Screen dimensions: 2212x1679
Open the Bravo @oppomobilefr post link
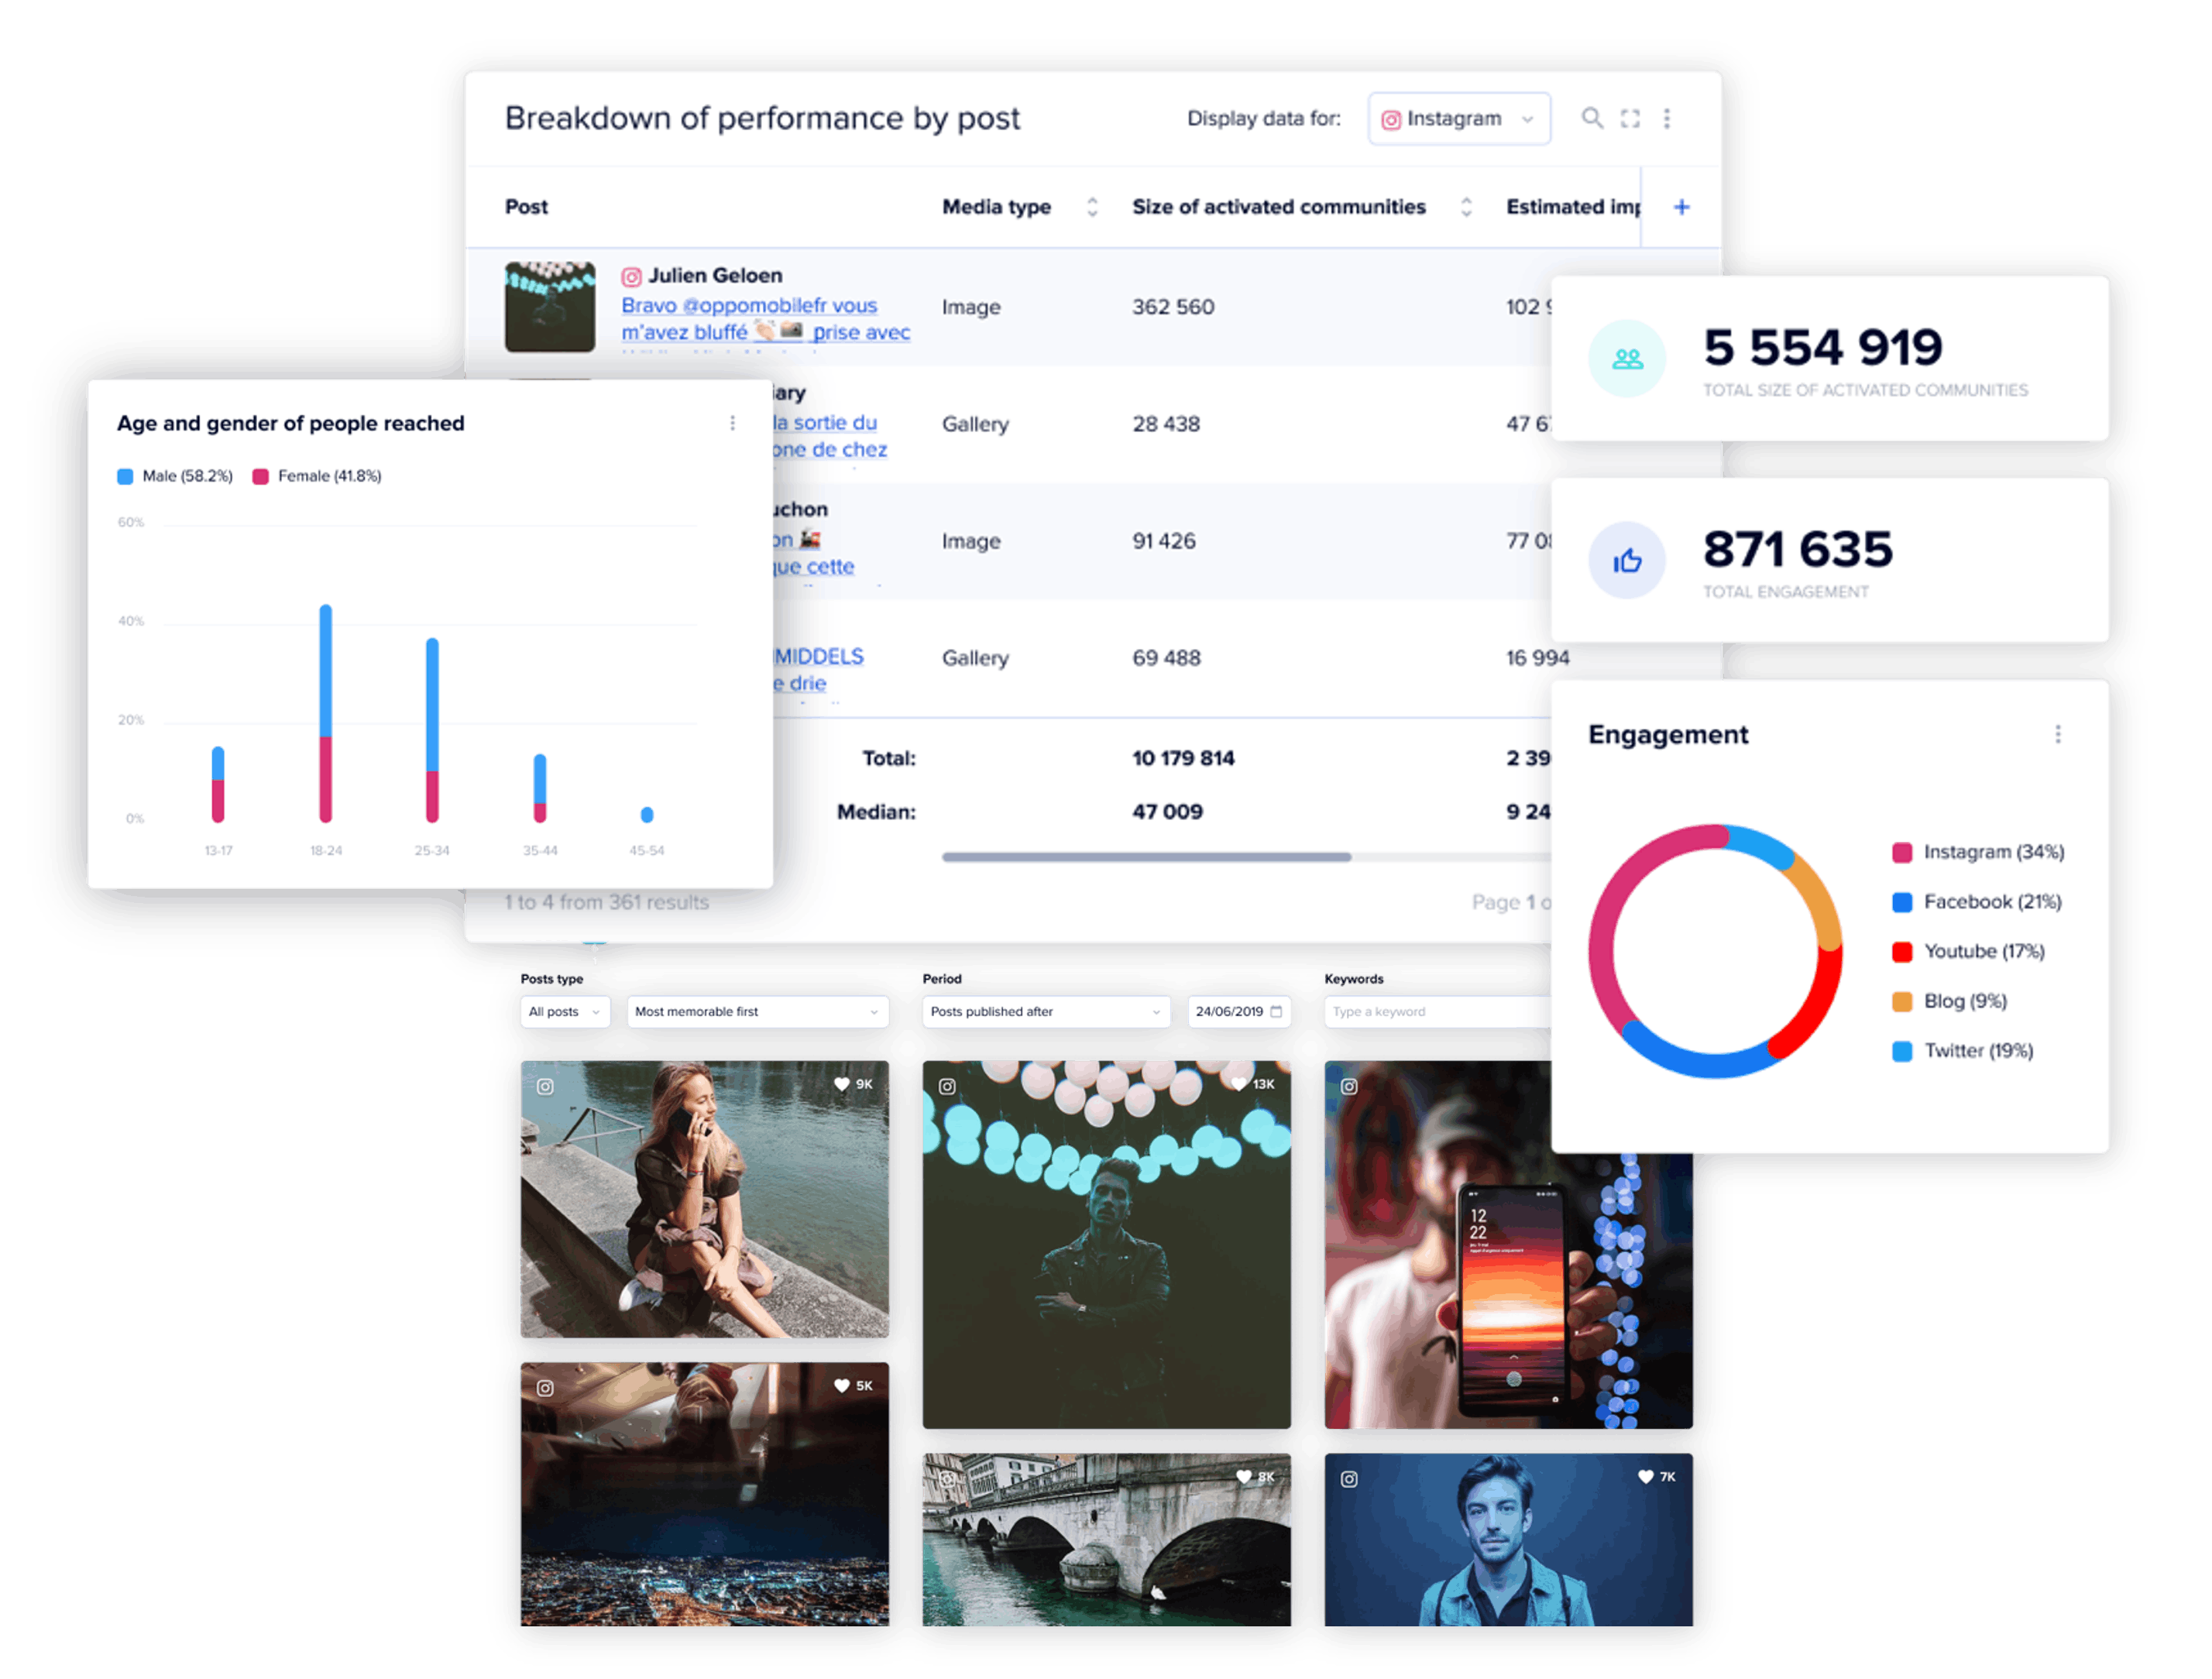(749, 305)
